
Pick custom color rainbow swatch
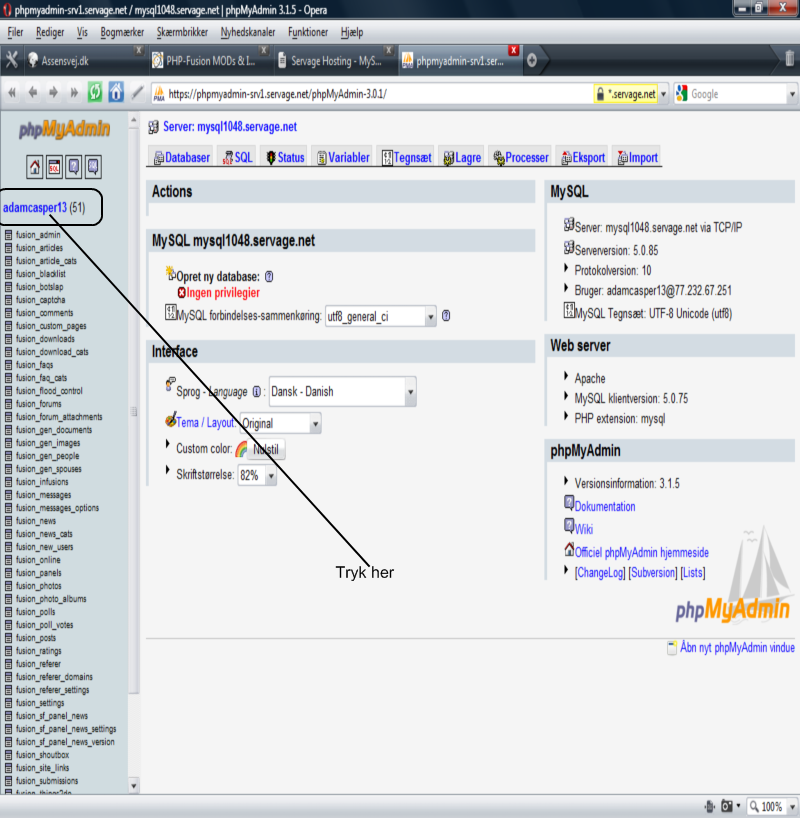[241, 449]
